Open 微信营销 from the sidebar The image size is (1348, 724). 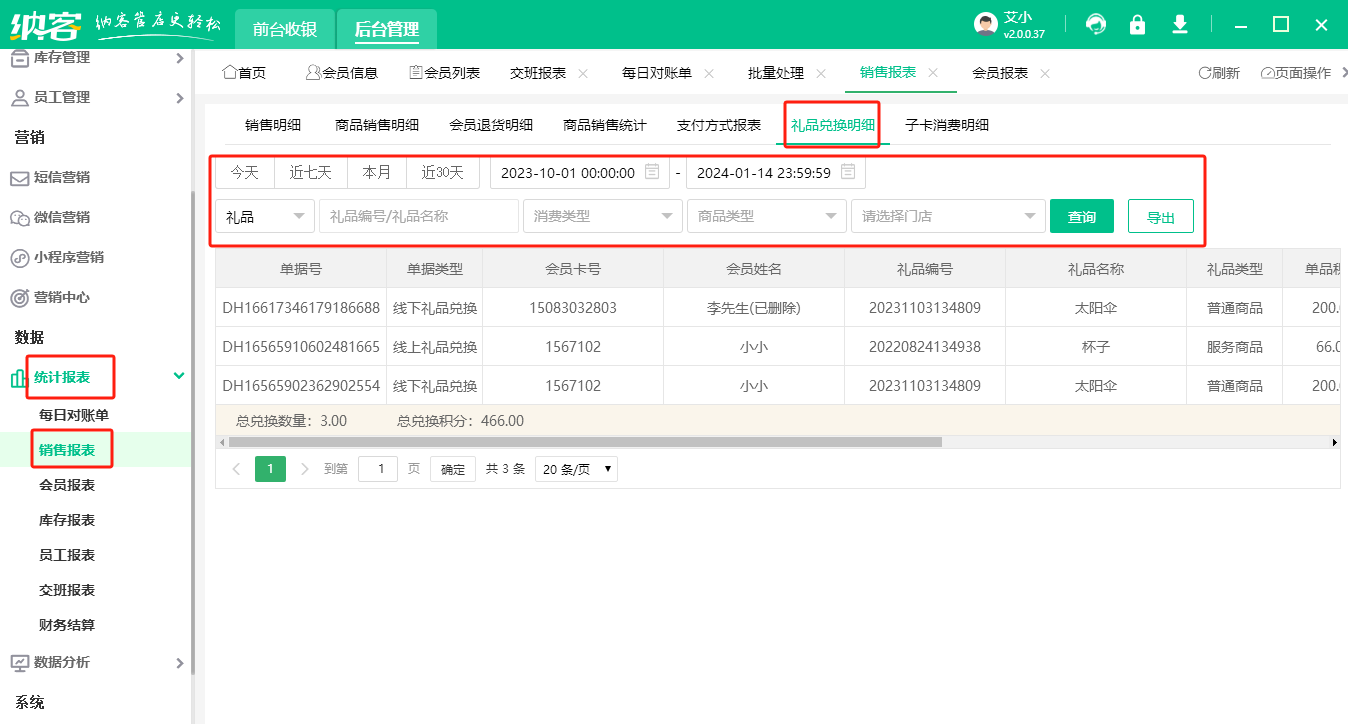tap(62, 217)
